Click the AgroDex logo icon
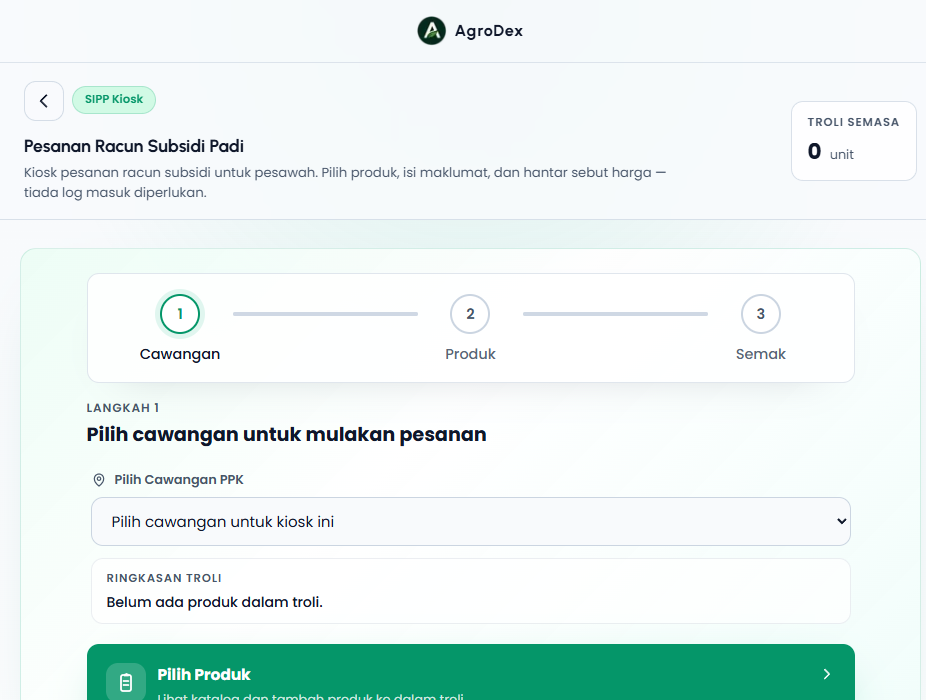The height and width of the screenshot is (700, 926). [x=432, y=31]
